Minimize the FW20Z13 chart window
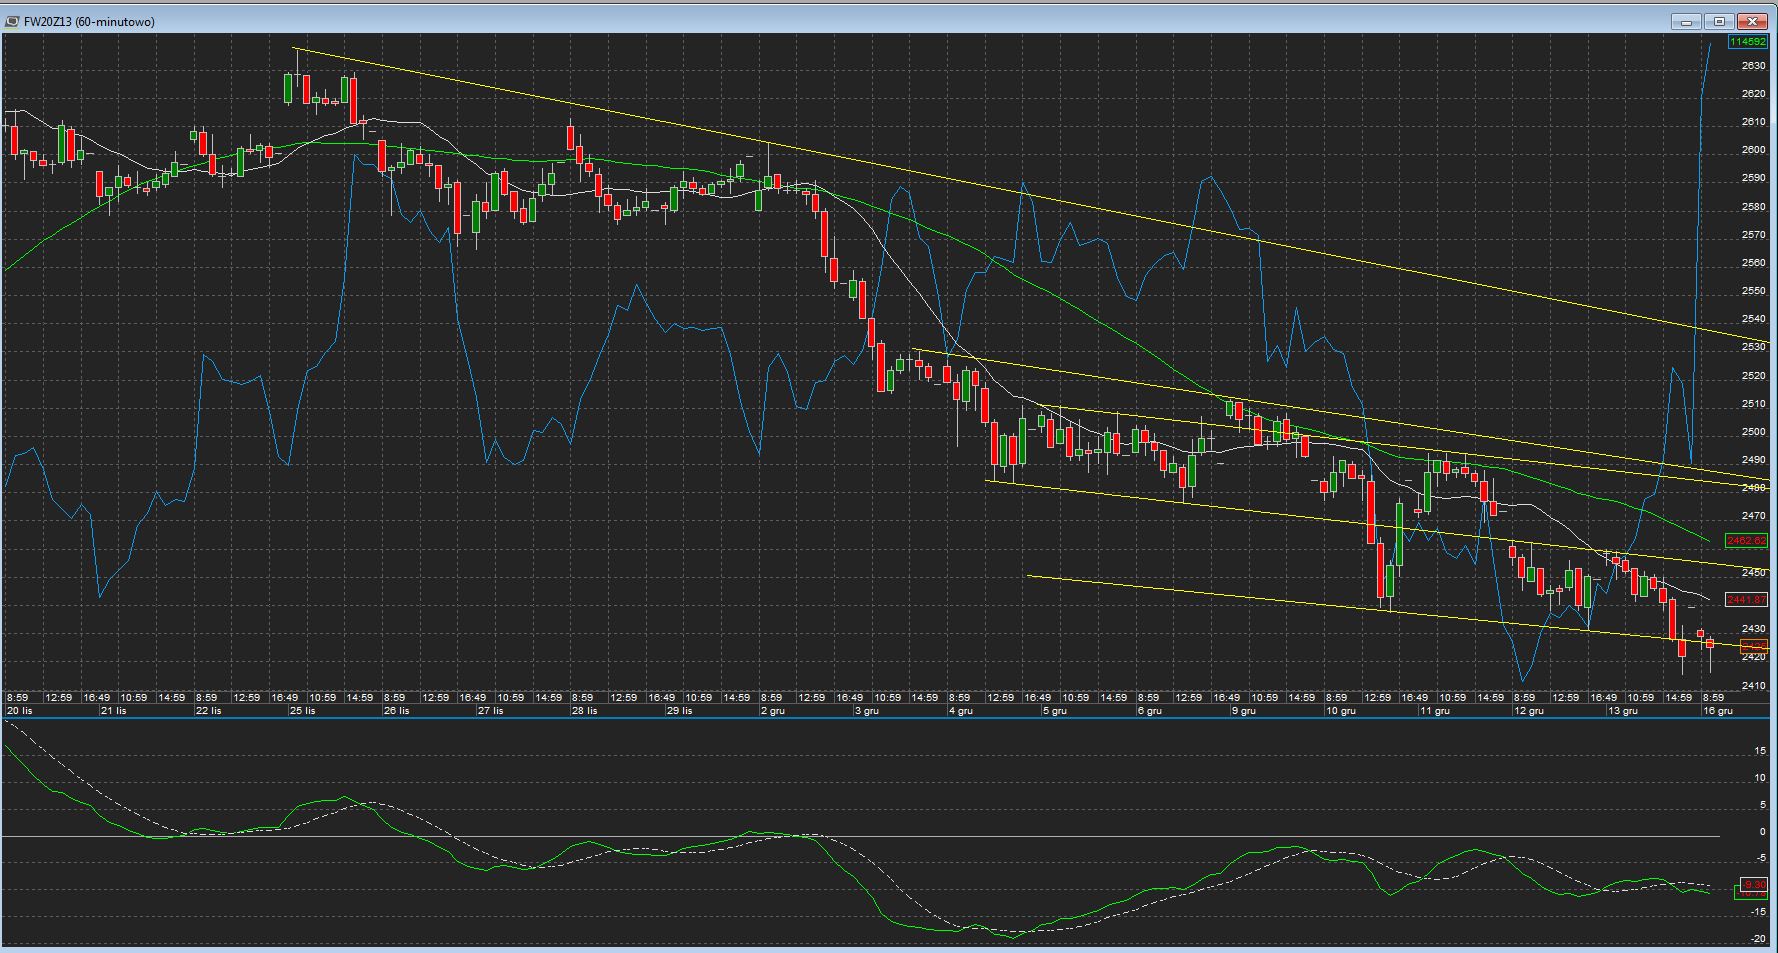The width and height of the screenshot is (1778, 953). pyautogui.click(x=1686, y=21)
